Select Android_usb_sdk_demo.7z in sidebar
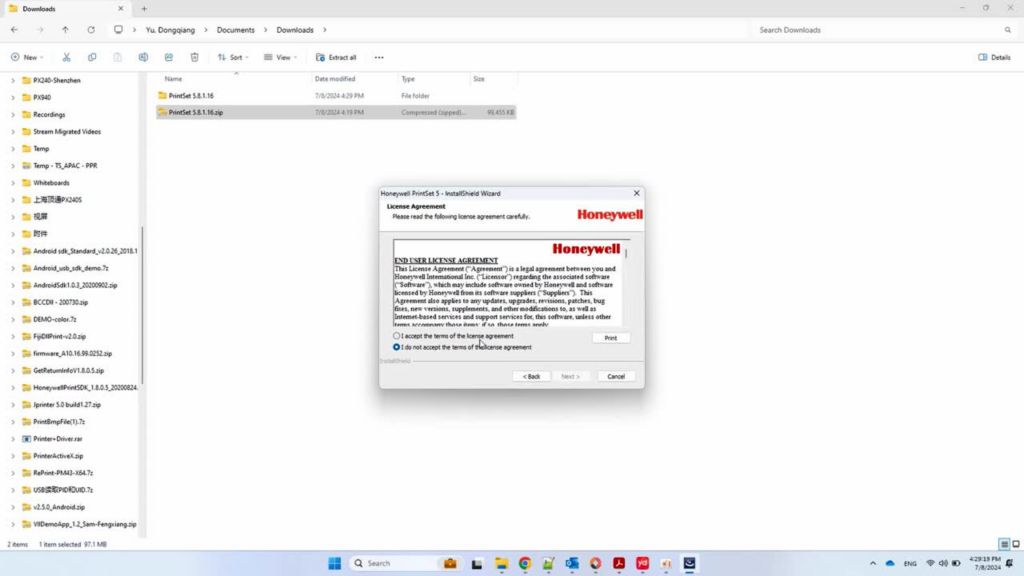 [x=71, y=268]
